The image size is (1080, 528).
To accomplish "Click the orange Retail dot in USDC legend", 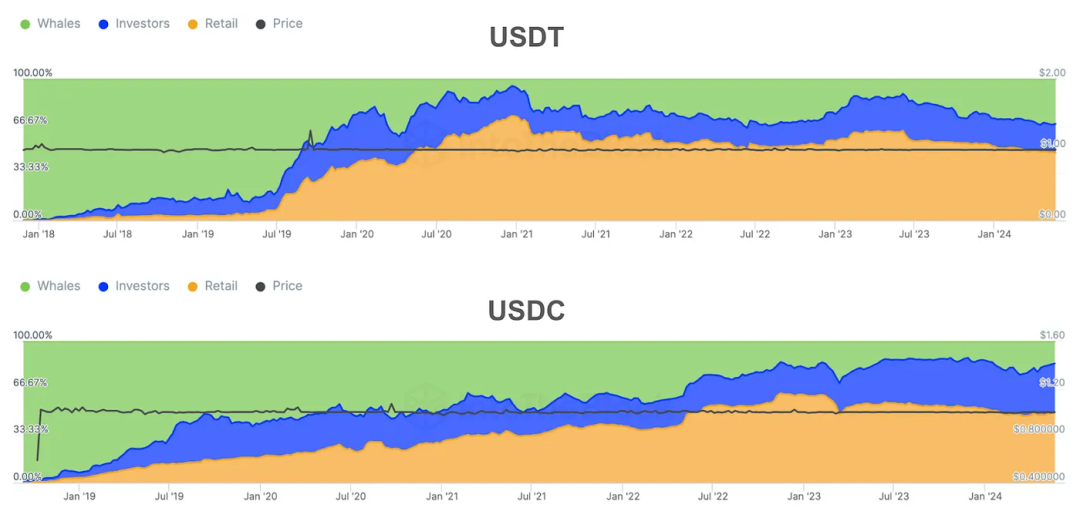I will click(x=193, y=287).
